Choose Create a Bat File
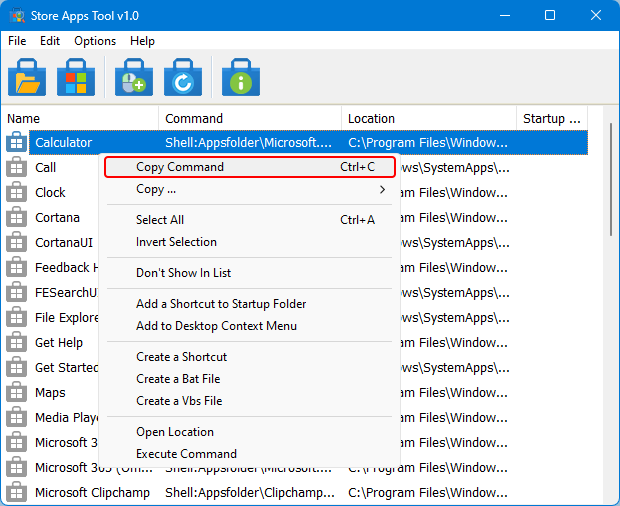Image resolution: width=620 pixels, height=506 pixels. (250, 379)
